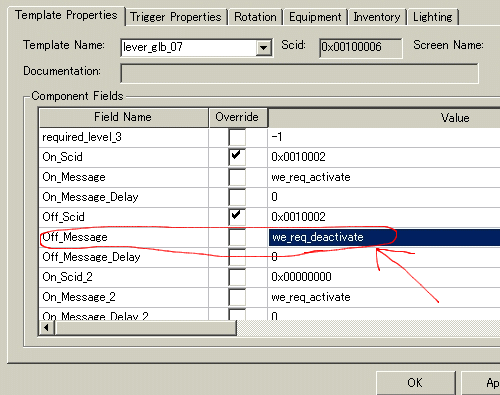500x395 pixels.
Task: Click the Scid field 0x00100006
Action: pyautogui.click(x=361, y=48)
